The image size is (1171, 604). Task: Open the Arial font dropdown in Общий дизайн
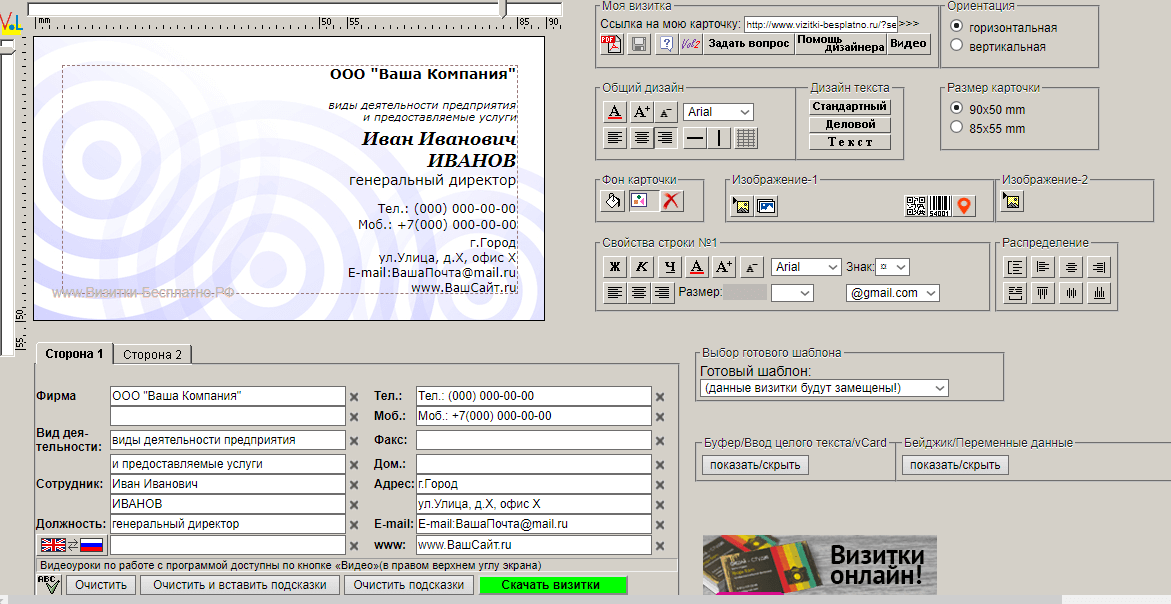pyautogui.click(x=718, y=113)
